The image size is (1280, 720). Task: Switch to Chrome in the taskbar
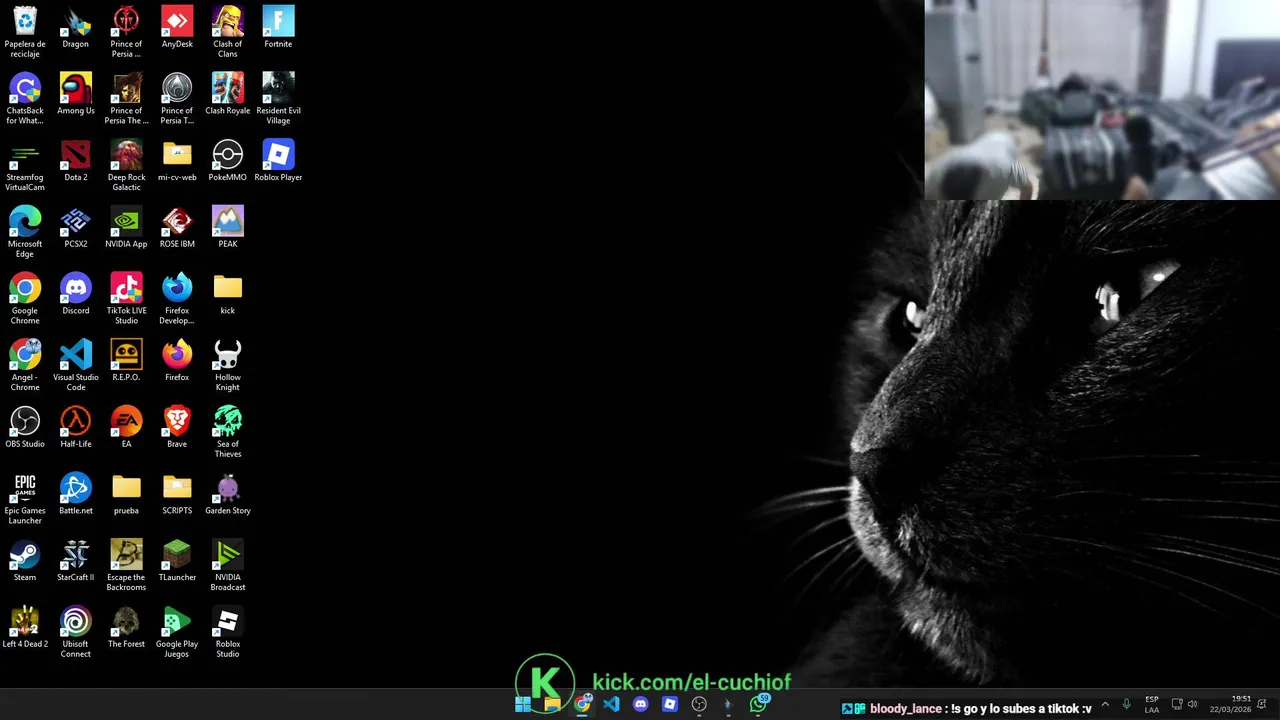click(x=582, y=705)
